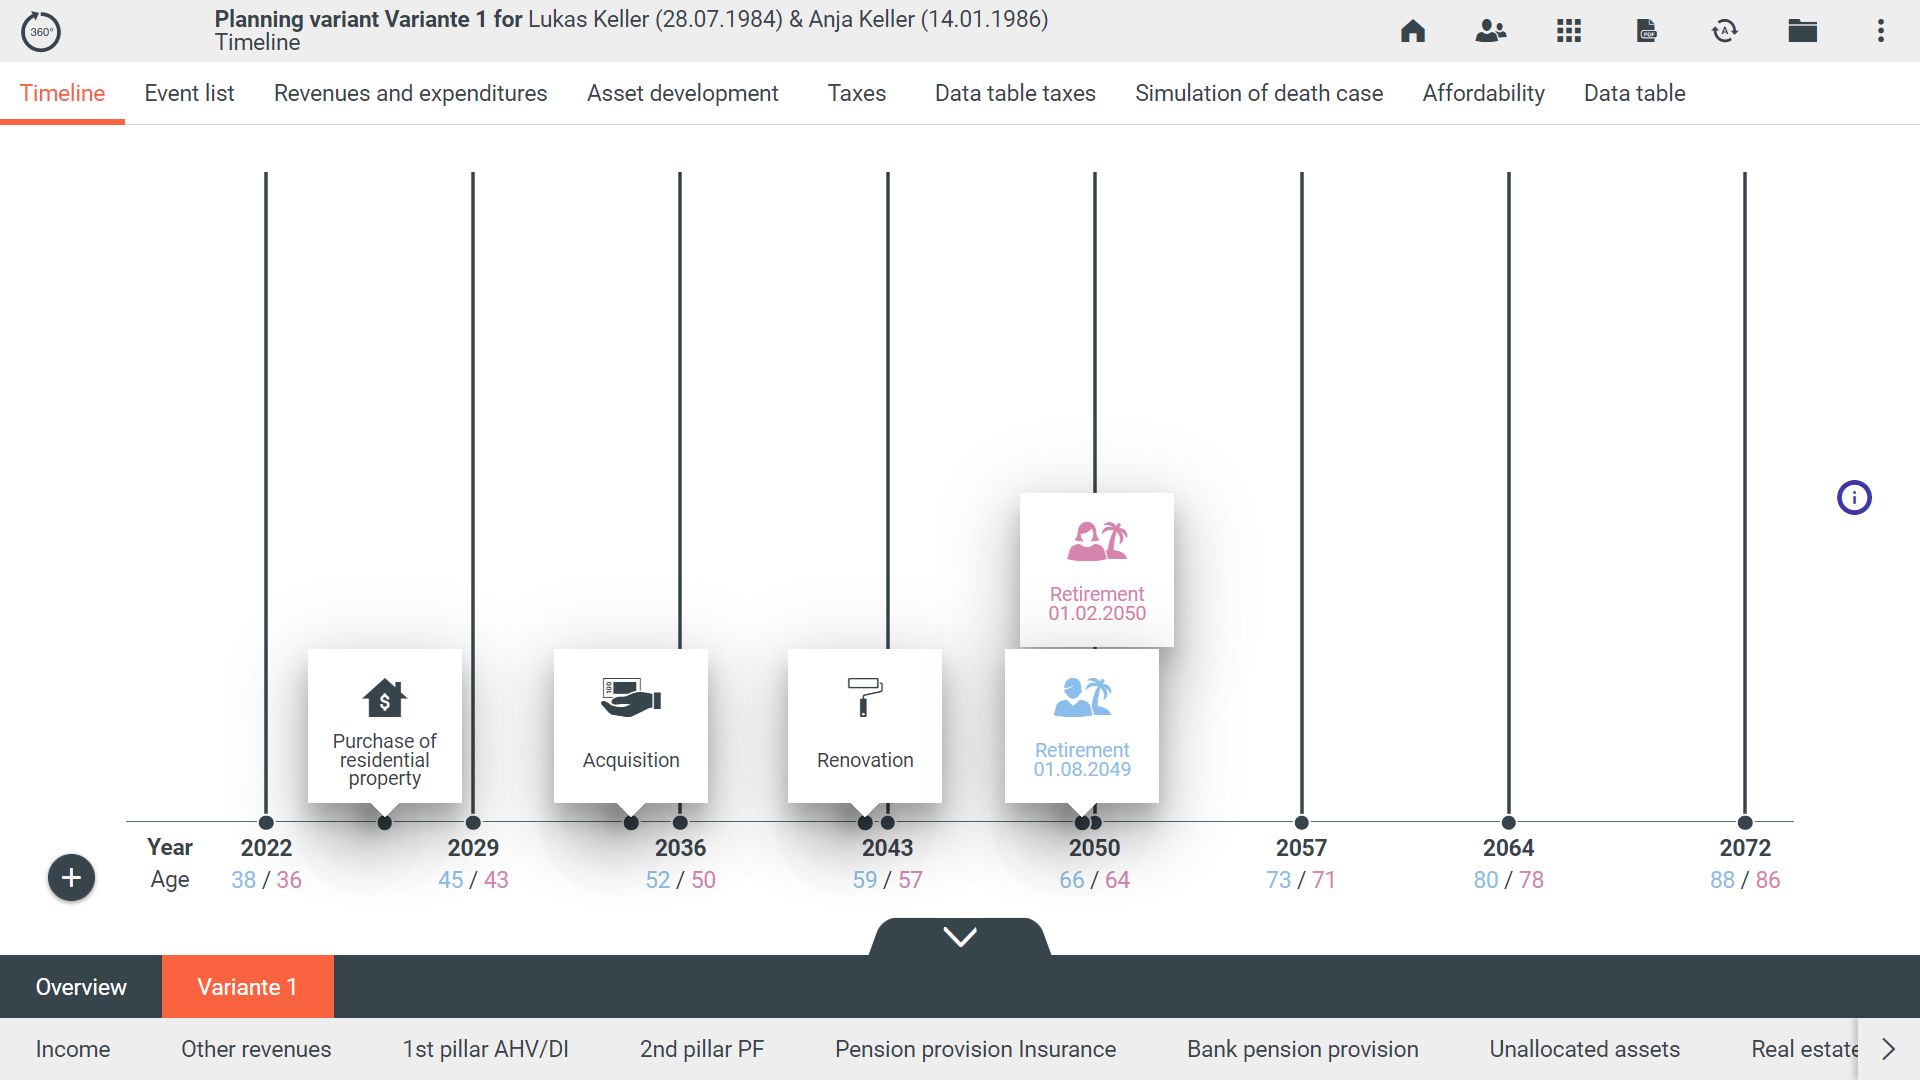Open the three-dot more options menu
Viewport: 1920px width, 1080px height.
(x=1880, y=31)
